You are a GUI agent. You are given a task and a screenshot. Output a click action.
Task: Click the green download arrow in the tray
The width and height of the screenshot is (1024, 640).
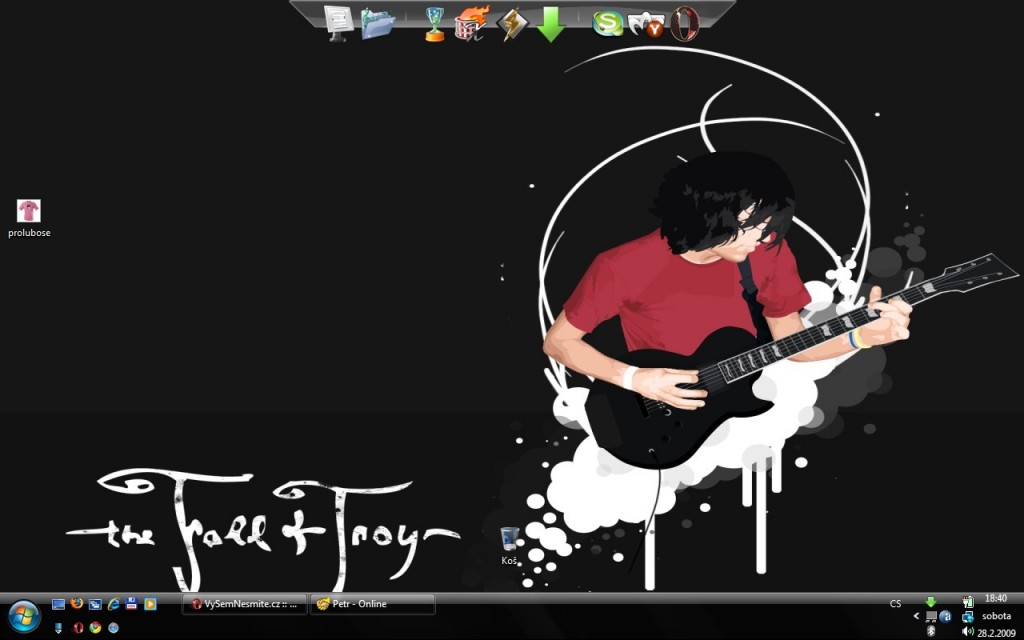pyautogui.click(x=931, y=601)
